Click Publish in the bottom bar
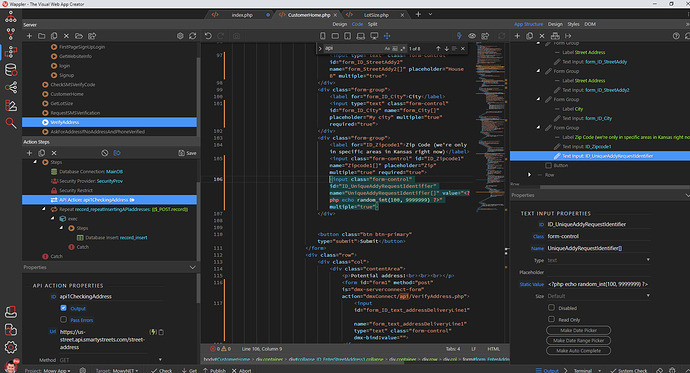Image resolution: width=690 pixels, height=373 pixels. pyautogui.click(x=214, y=370)
